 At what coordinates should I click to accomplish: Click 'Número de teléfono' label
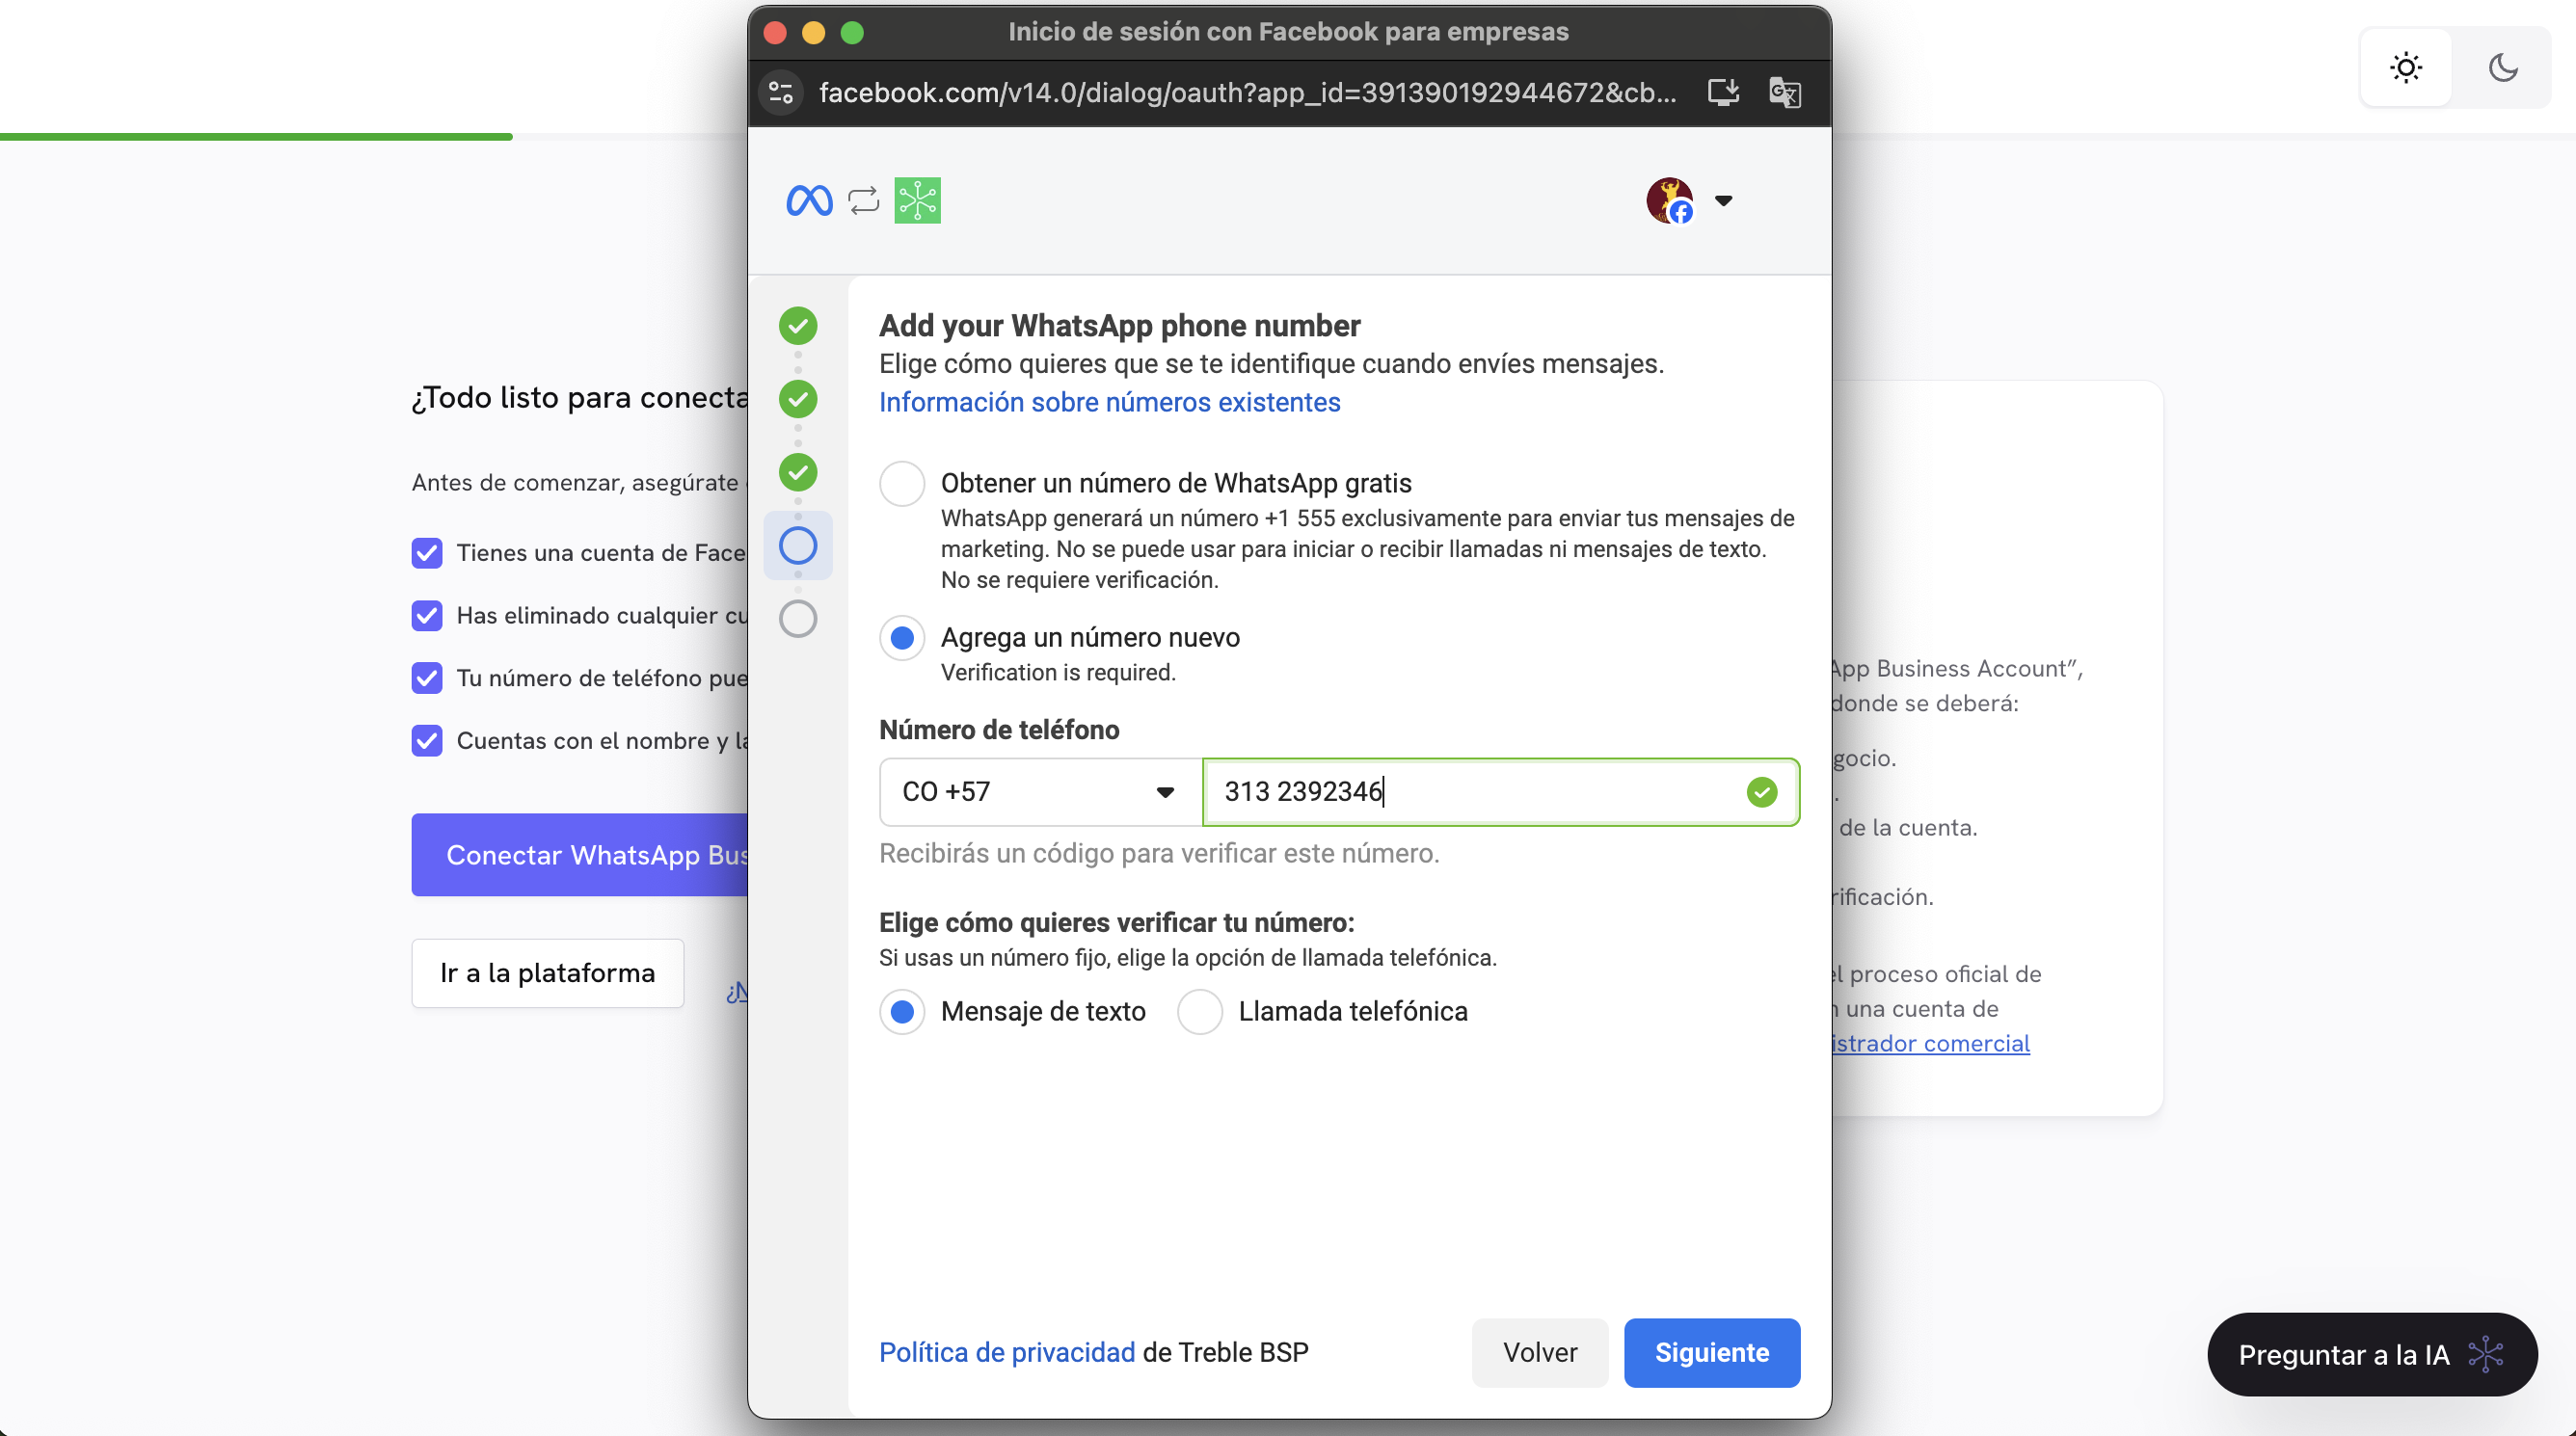coord(999,730)
